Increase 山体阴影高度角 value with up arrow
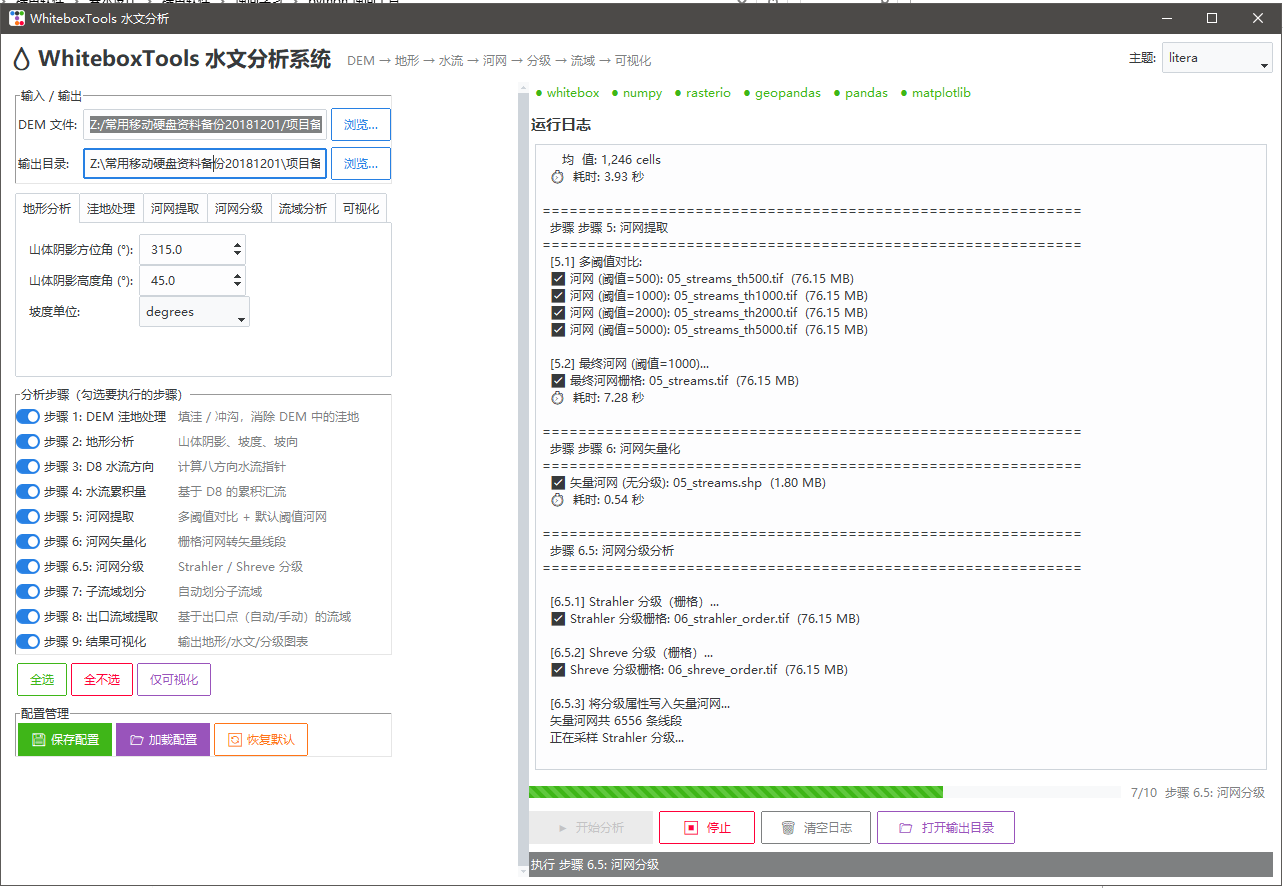Viewport: 1283px width, 888px height. click(x=237, y=276)
